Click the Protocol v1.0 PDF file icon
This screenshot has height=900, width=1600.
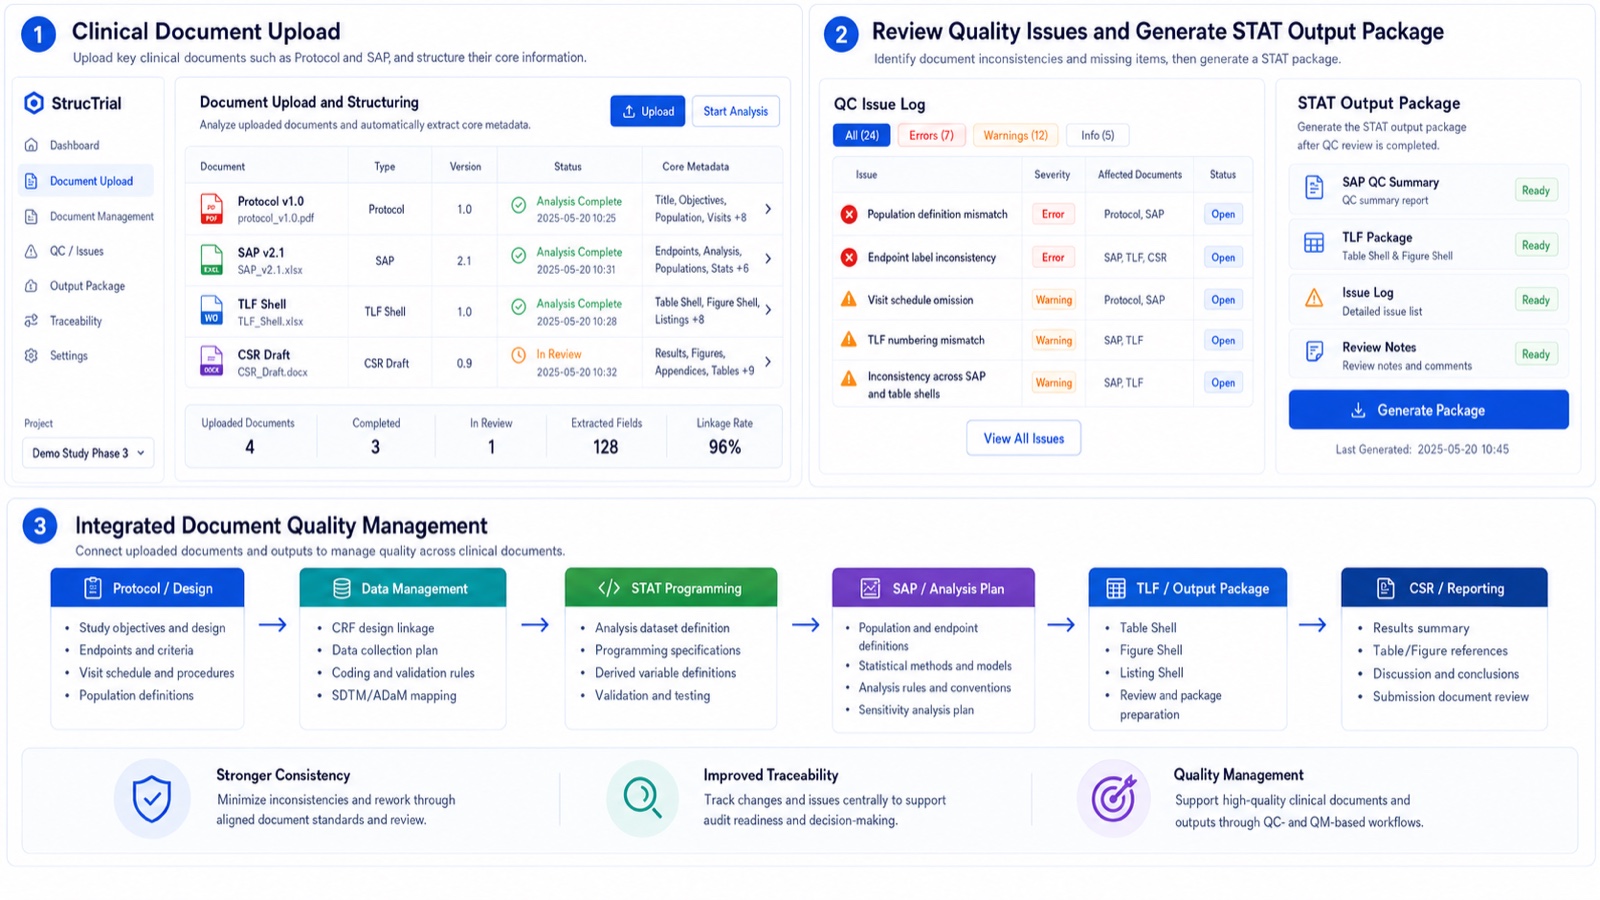pyautogui.click(x=212, y=209)
